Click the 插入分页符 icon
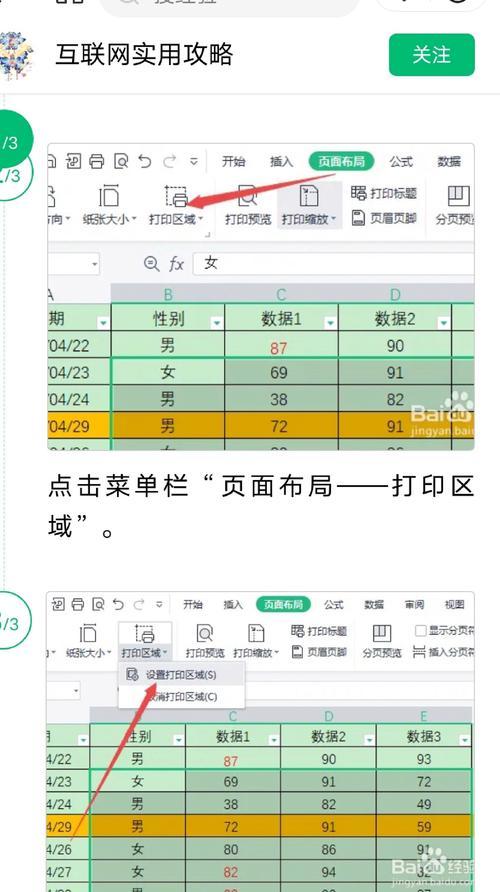The width and height of the screenshot is (500, 892). pos(419,652)
